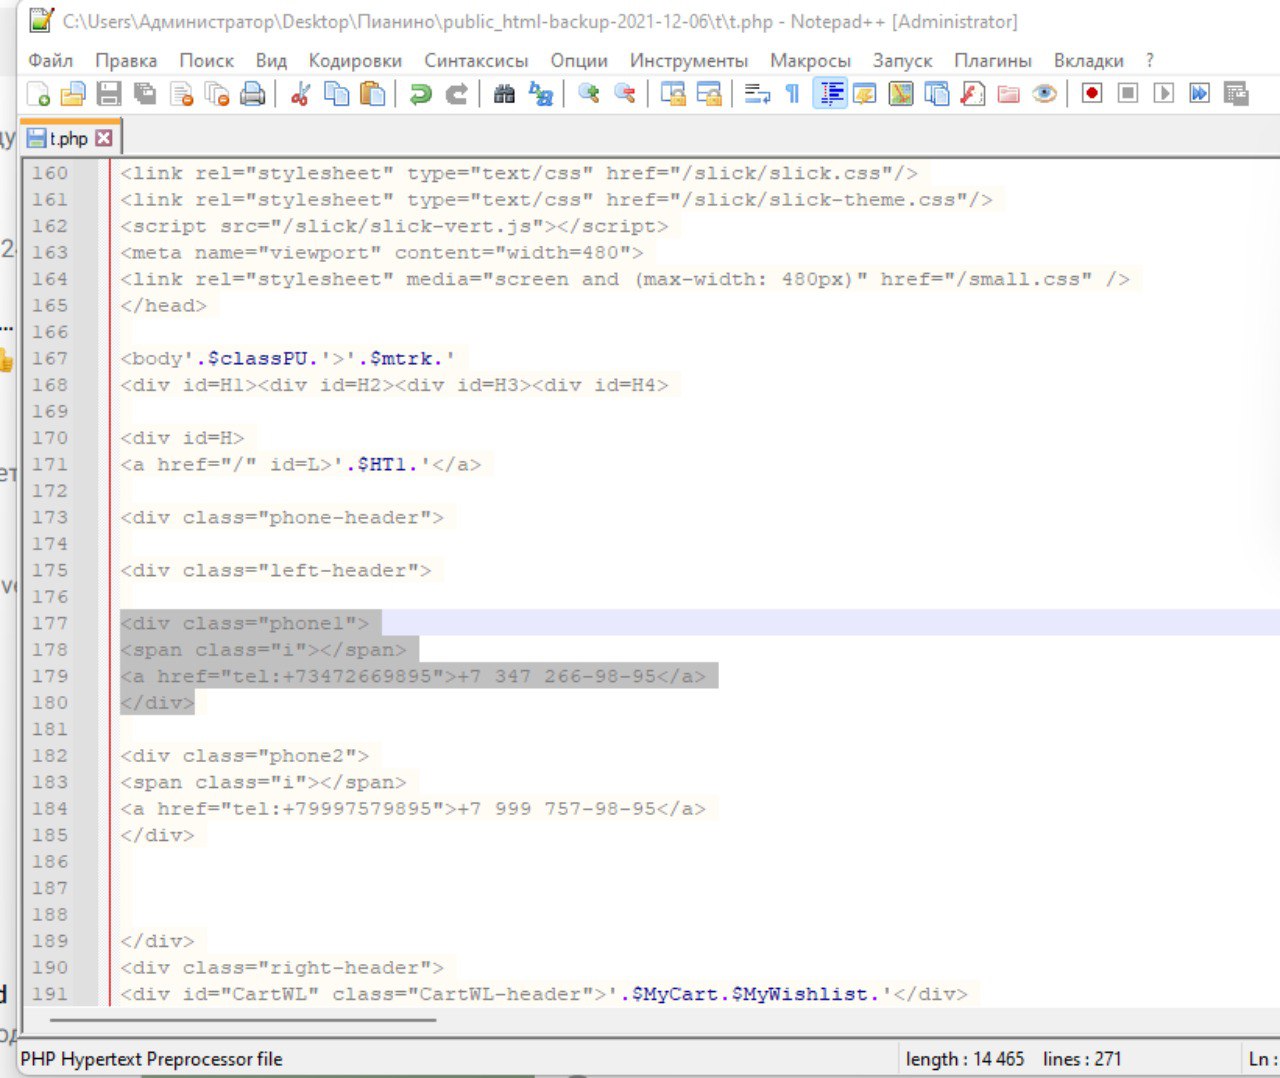Open the Запуск menu
Image resolution: width=1280 pixels, height=1078 pixels.
[x=902, y=61]
